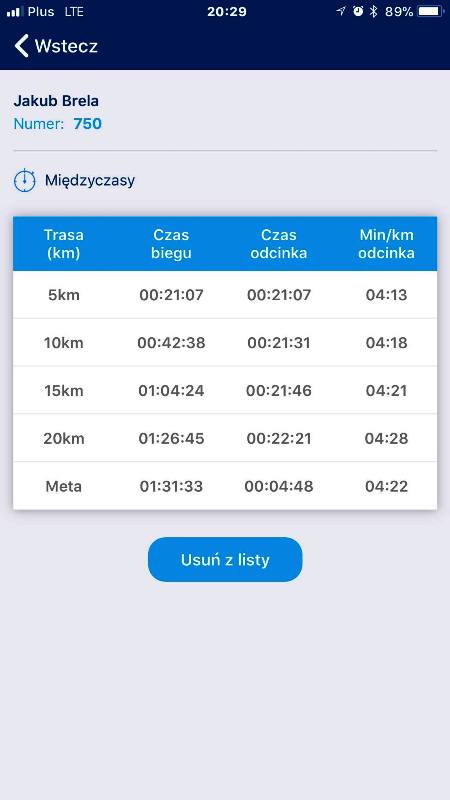Tap the battery icon in status bar
The height and width of the screenshot is (800, 450).
[x=430, y=12]
